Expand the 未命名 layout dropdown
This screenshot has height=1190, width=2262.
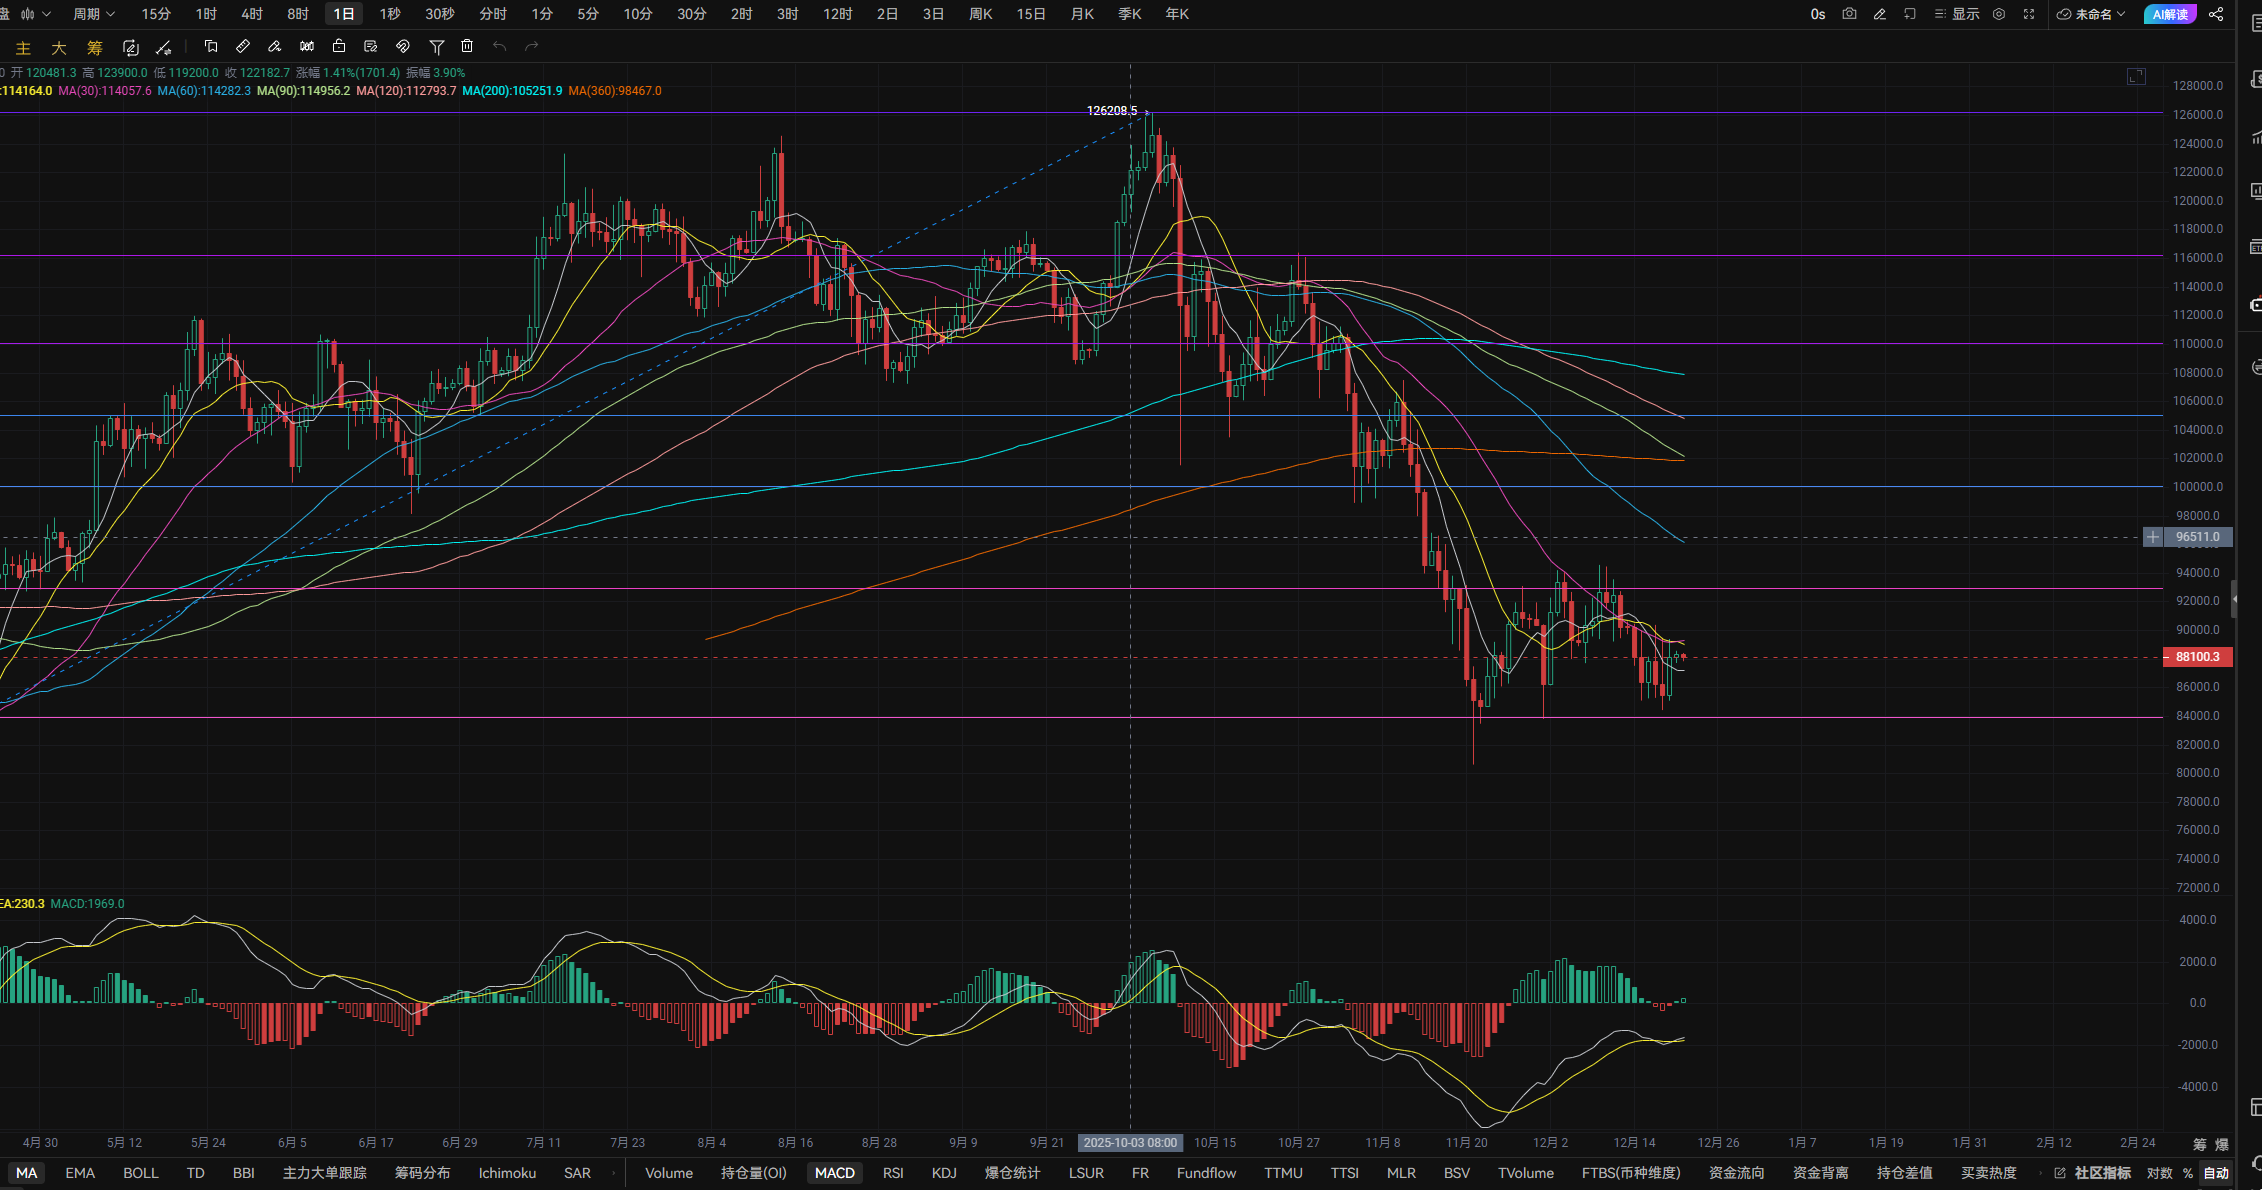[2092, 14]
